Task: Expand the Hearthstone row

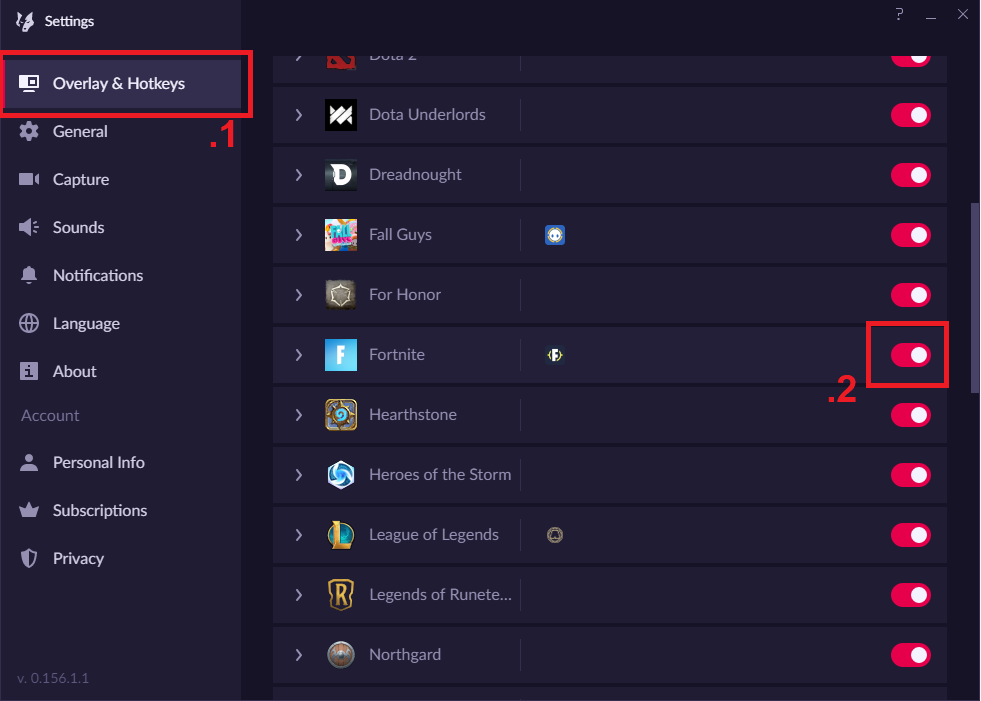Action: 298,415
